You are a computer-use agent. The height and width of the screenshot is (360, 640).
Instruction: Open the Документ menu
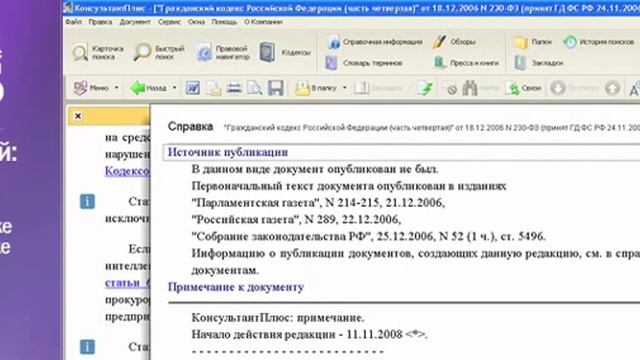coord(135,22)
